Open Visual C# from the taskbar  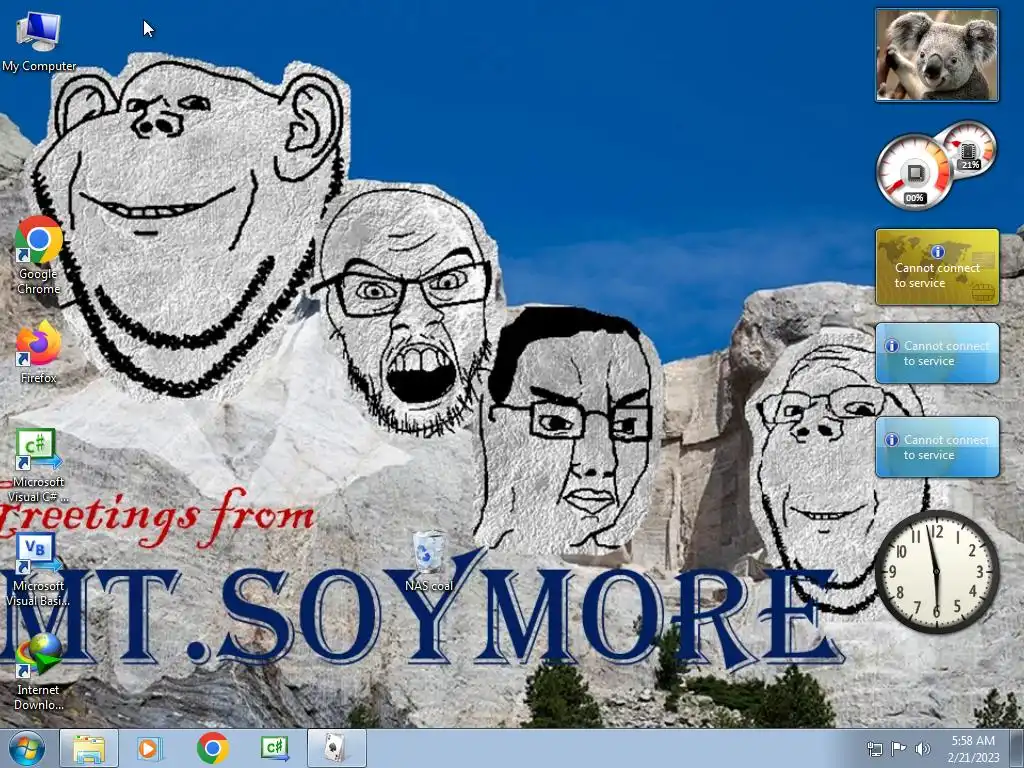(x=274, y=748)
